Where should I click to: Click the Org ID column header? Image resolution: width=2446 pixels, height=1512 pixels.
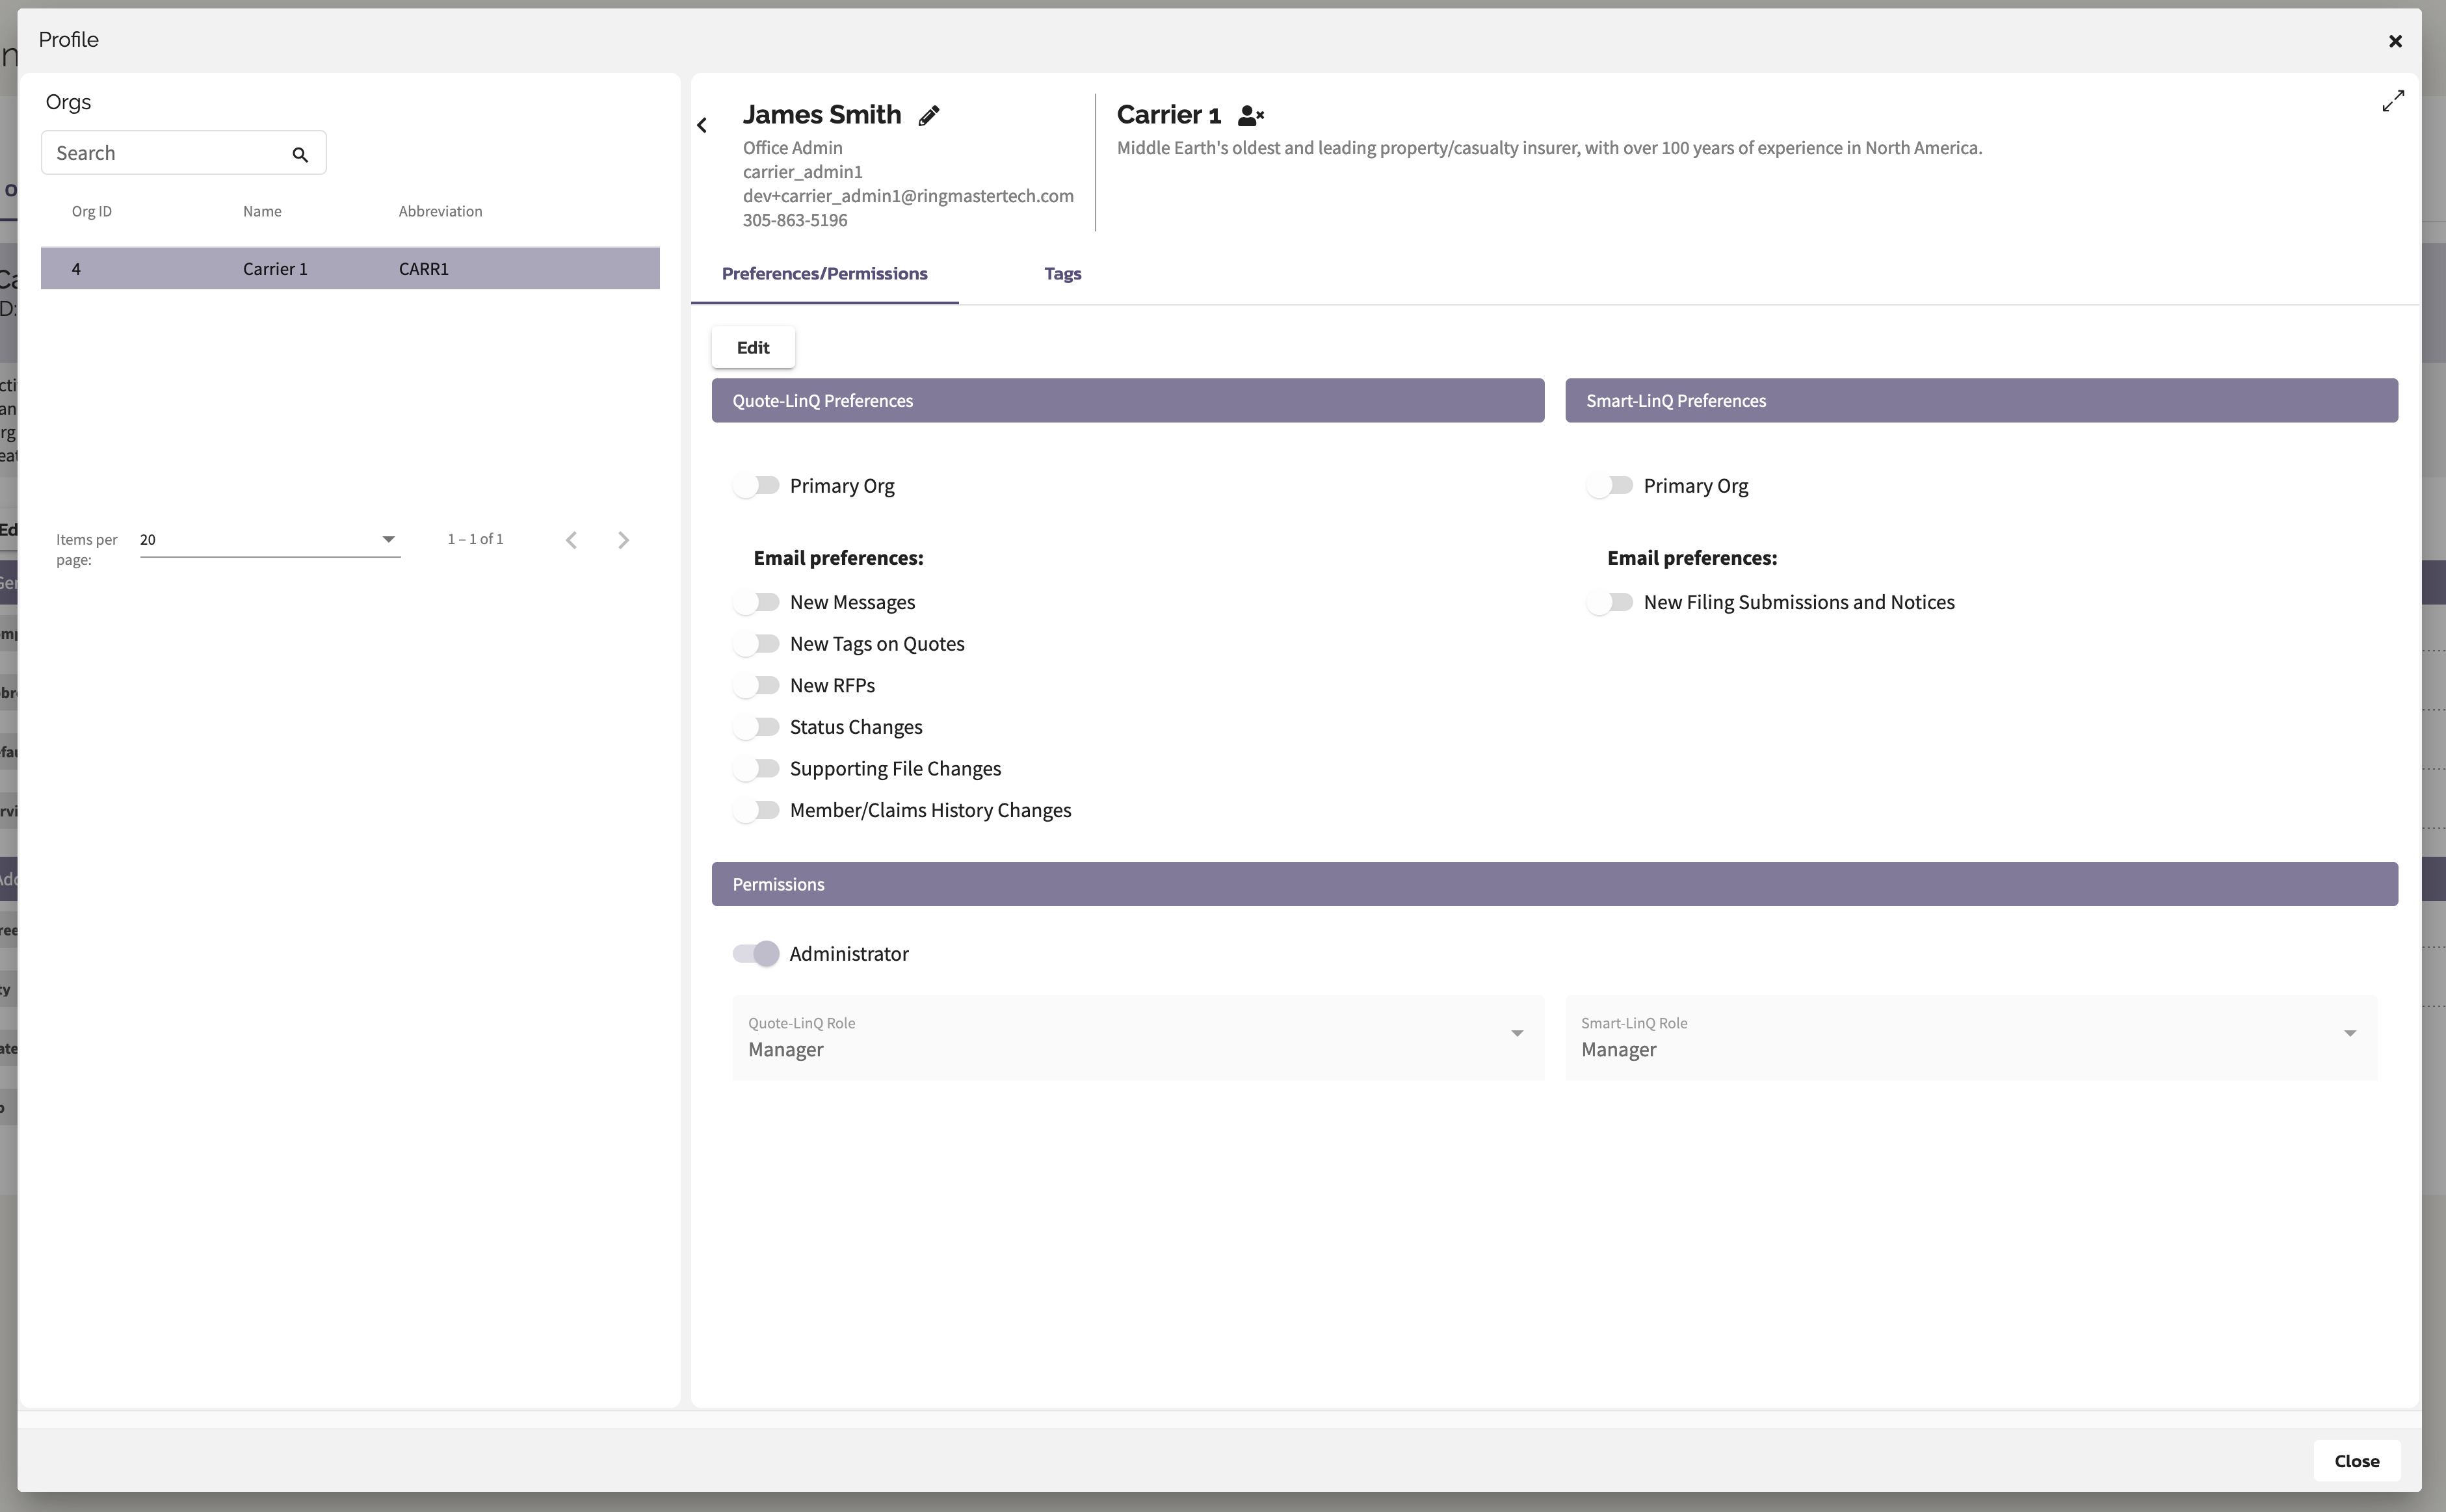coord(92,211)
